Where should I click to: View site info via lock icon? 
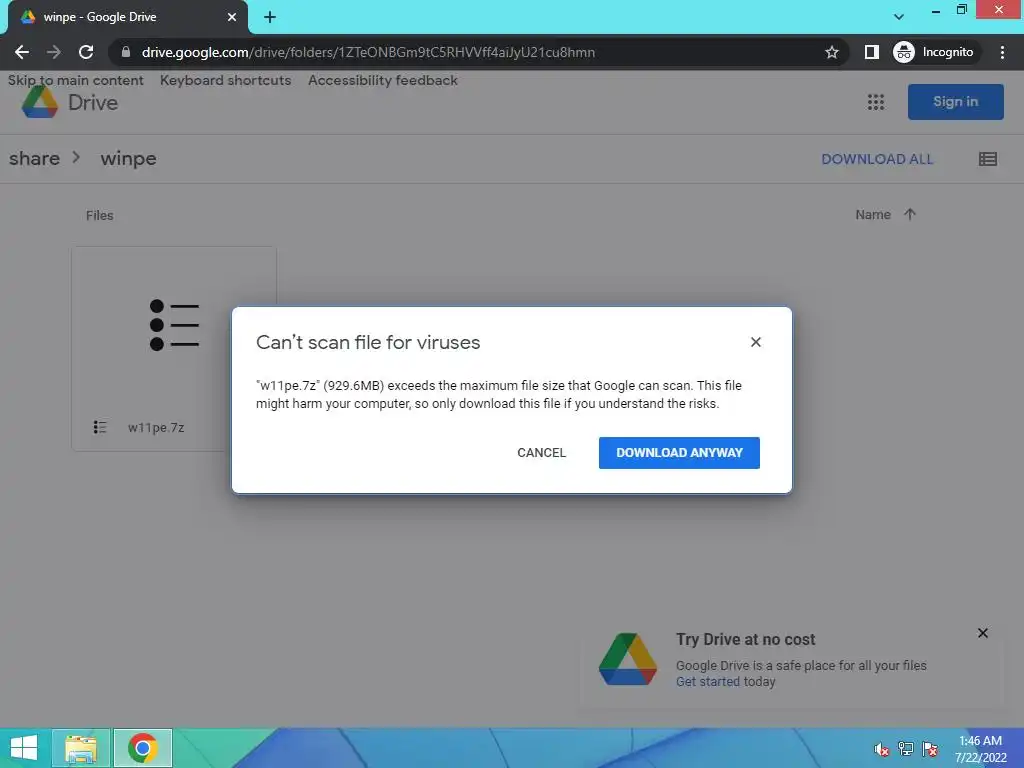[125, 52]
